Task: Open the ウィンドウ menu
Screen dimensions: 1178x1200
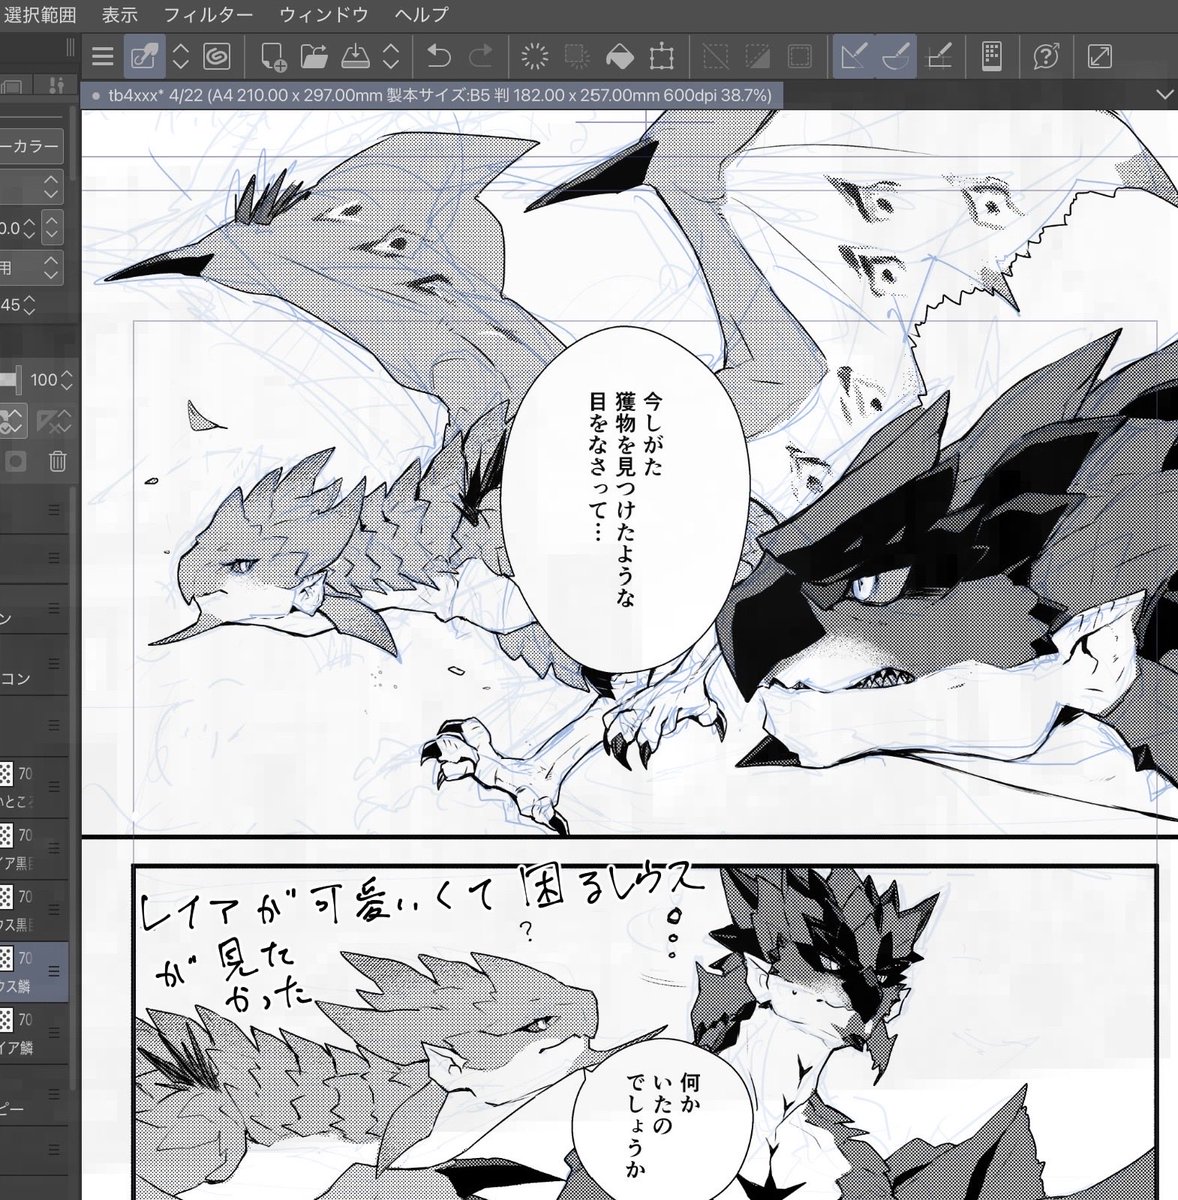Action: [324, 14]
